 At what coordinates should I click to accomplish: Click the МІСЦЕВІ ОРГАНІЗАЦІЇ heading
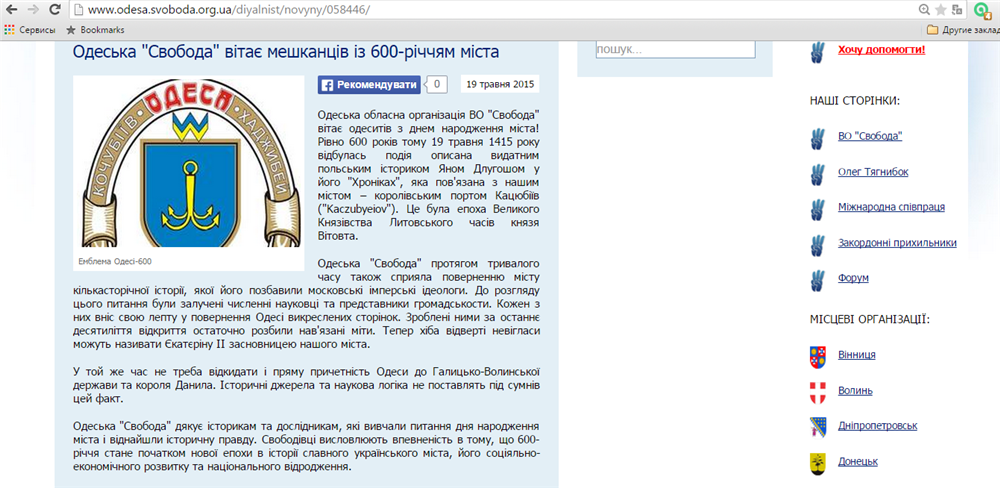(x=870, y=319)
